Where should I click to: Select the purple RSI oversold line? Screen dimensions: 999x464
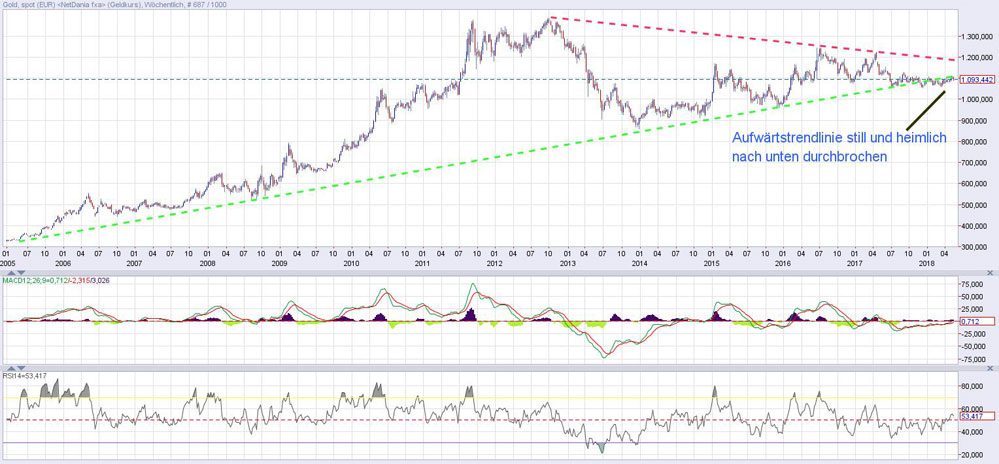coord(300,443)
